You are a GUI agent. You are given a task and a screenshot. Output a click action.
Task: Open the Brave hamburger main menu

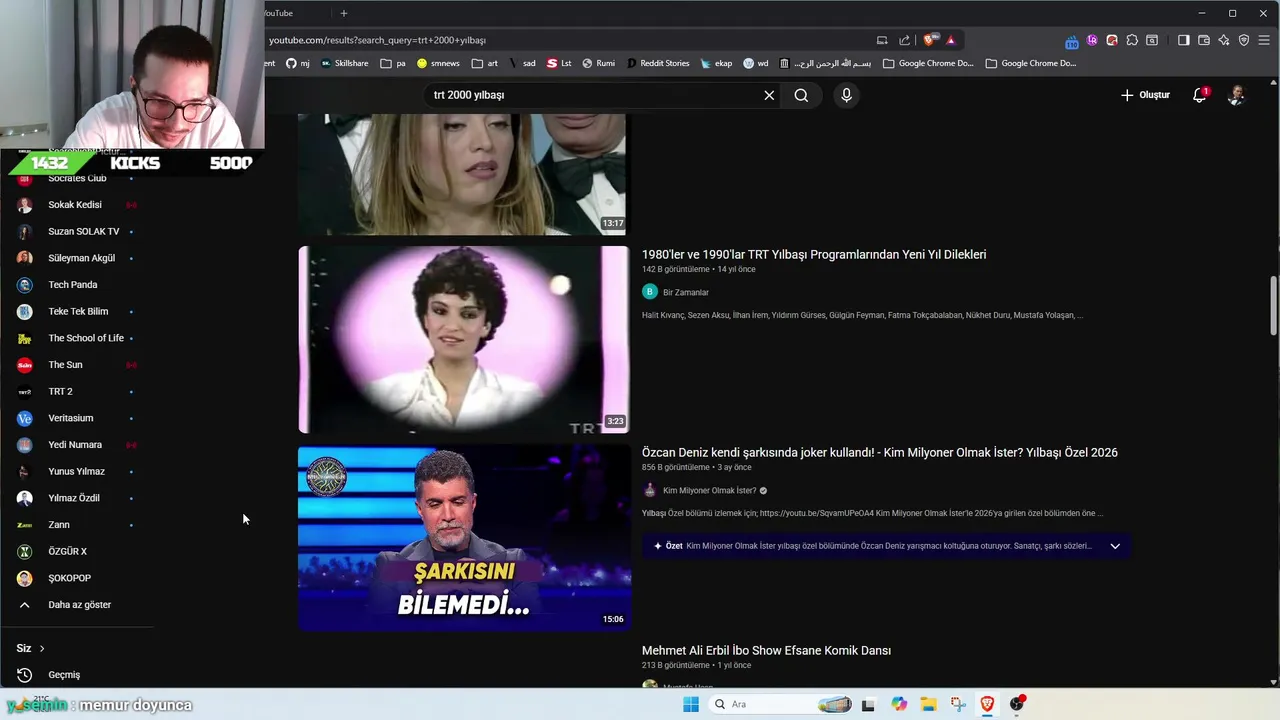(x=1264, y=40)
